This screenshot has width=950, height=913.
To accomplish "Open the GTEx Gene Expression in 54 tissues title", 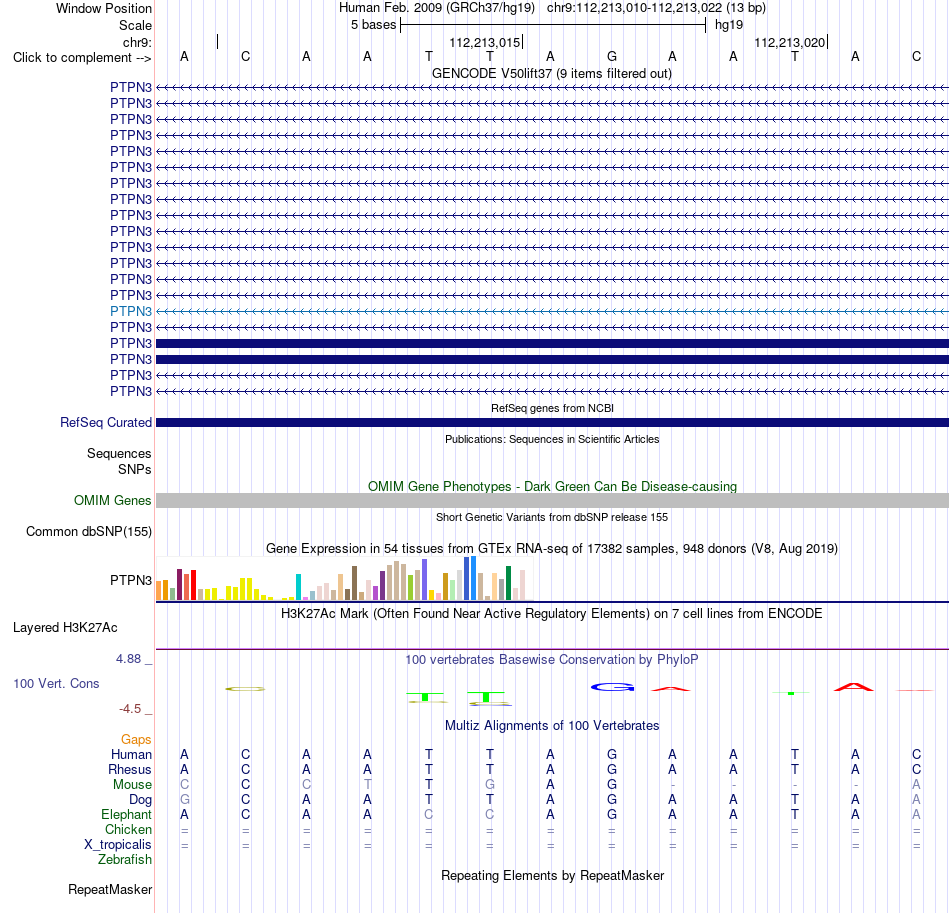I will (552, 548).
